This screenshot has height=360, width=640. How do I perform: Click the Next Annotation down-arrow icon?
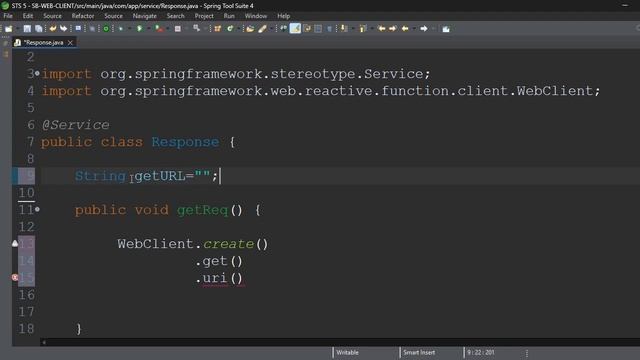(344, 28)
